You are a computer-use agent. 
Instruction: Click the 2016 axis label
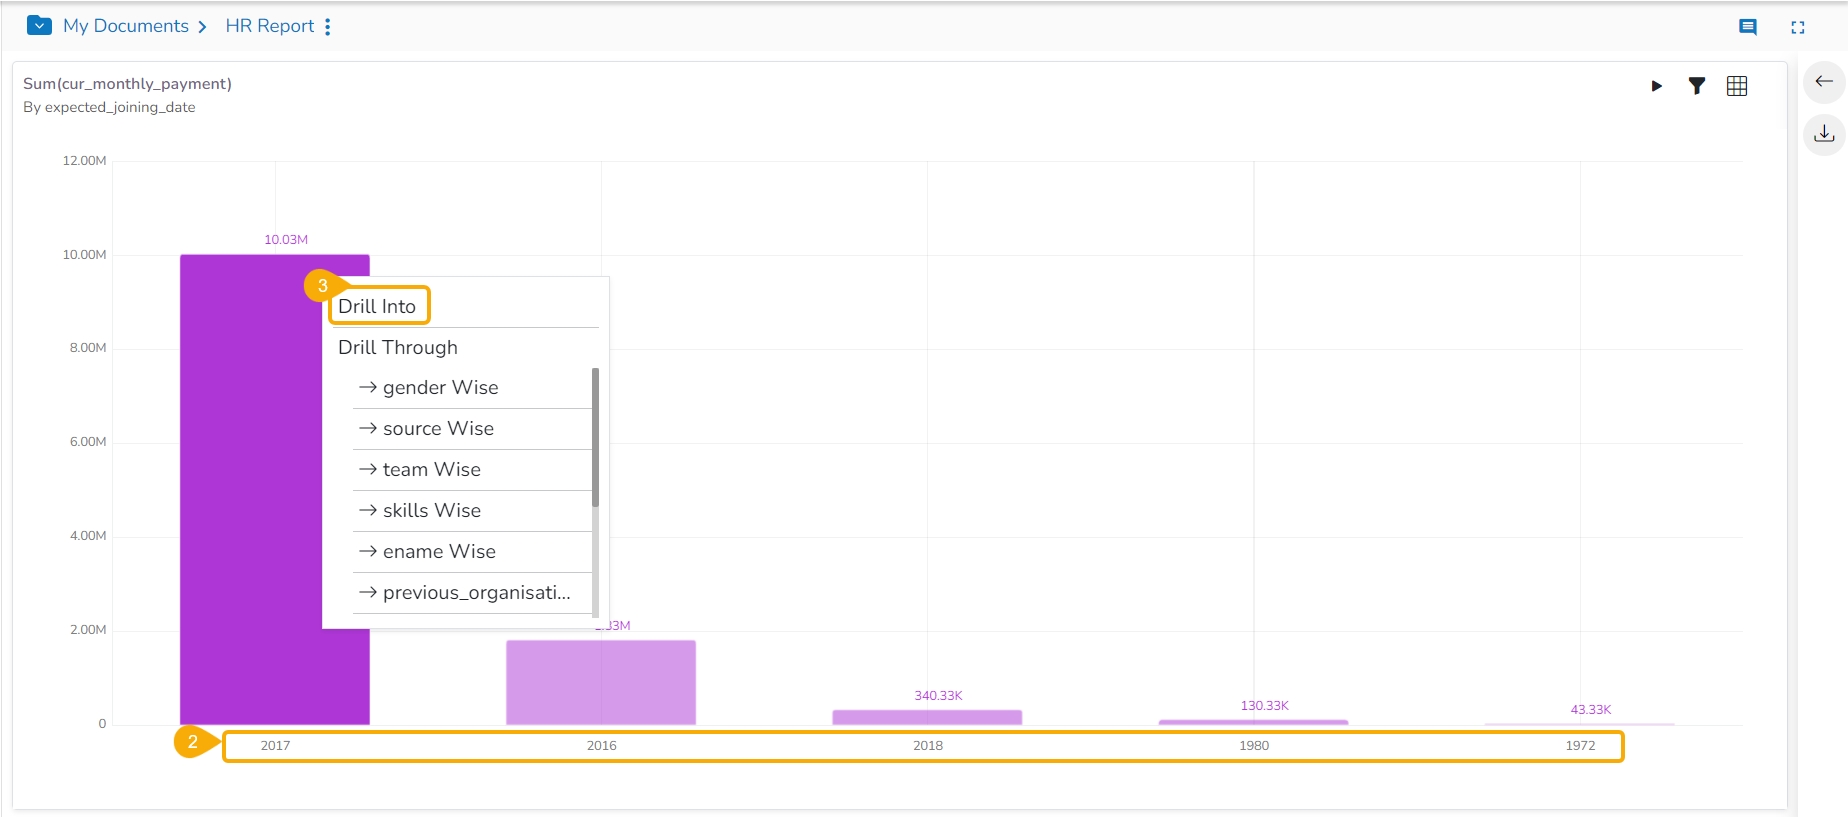pos(601,746)
